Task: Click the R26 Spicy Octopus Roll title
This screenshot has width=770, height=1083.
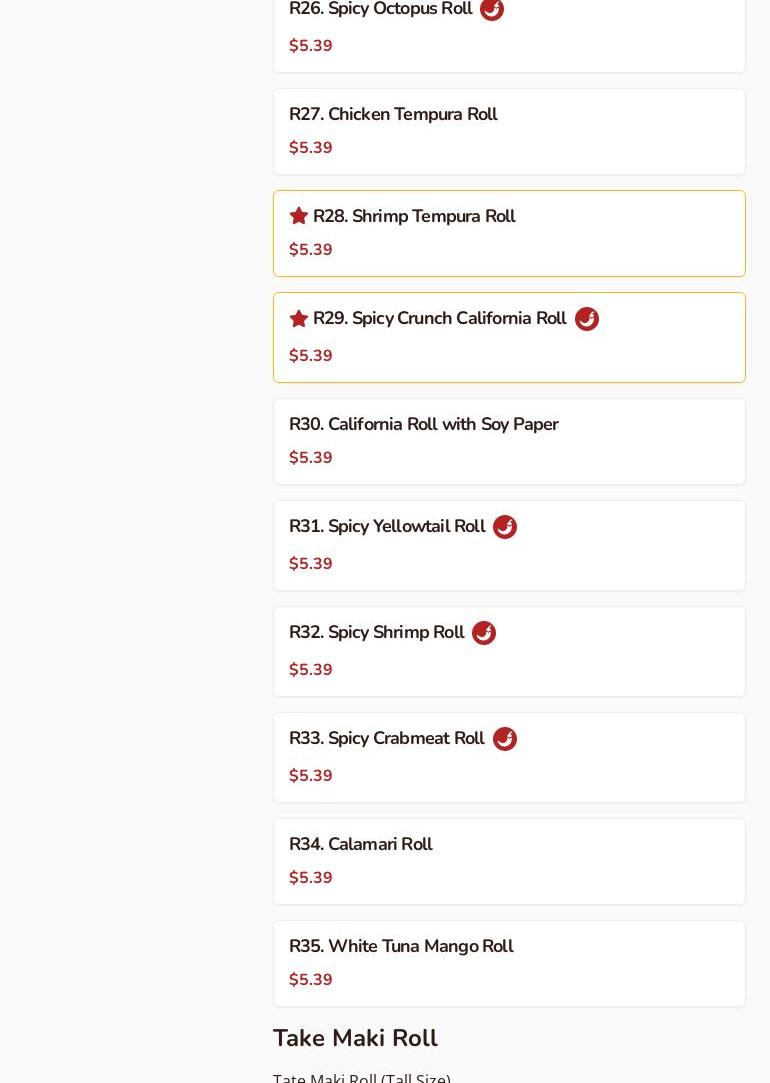Action: click(380, 9)
